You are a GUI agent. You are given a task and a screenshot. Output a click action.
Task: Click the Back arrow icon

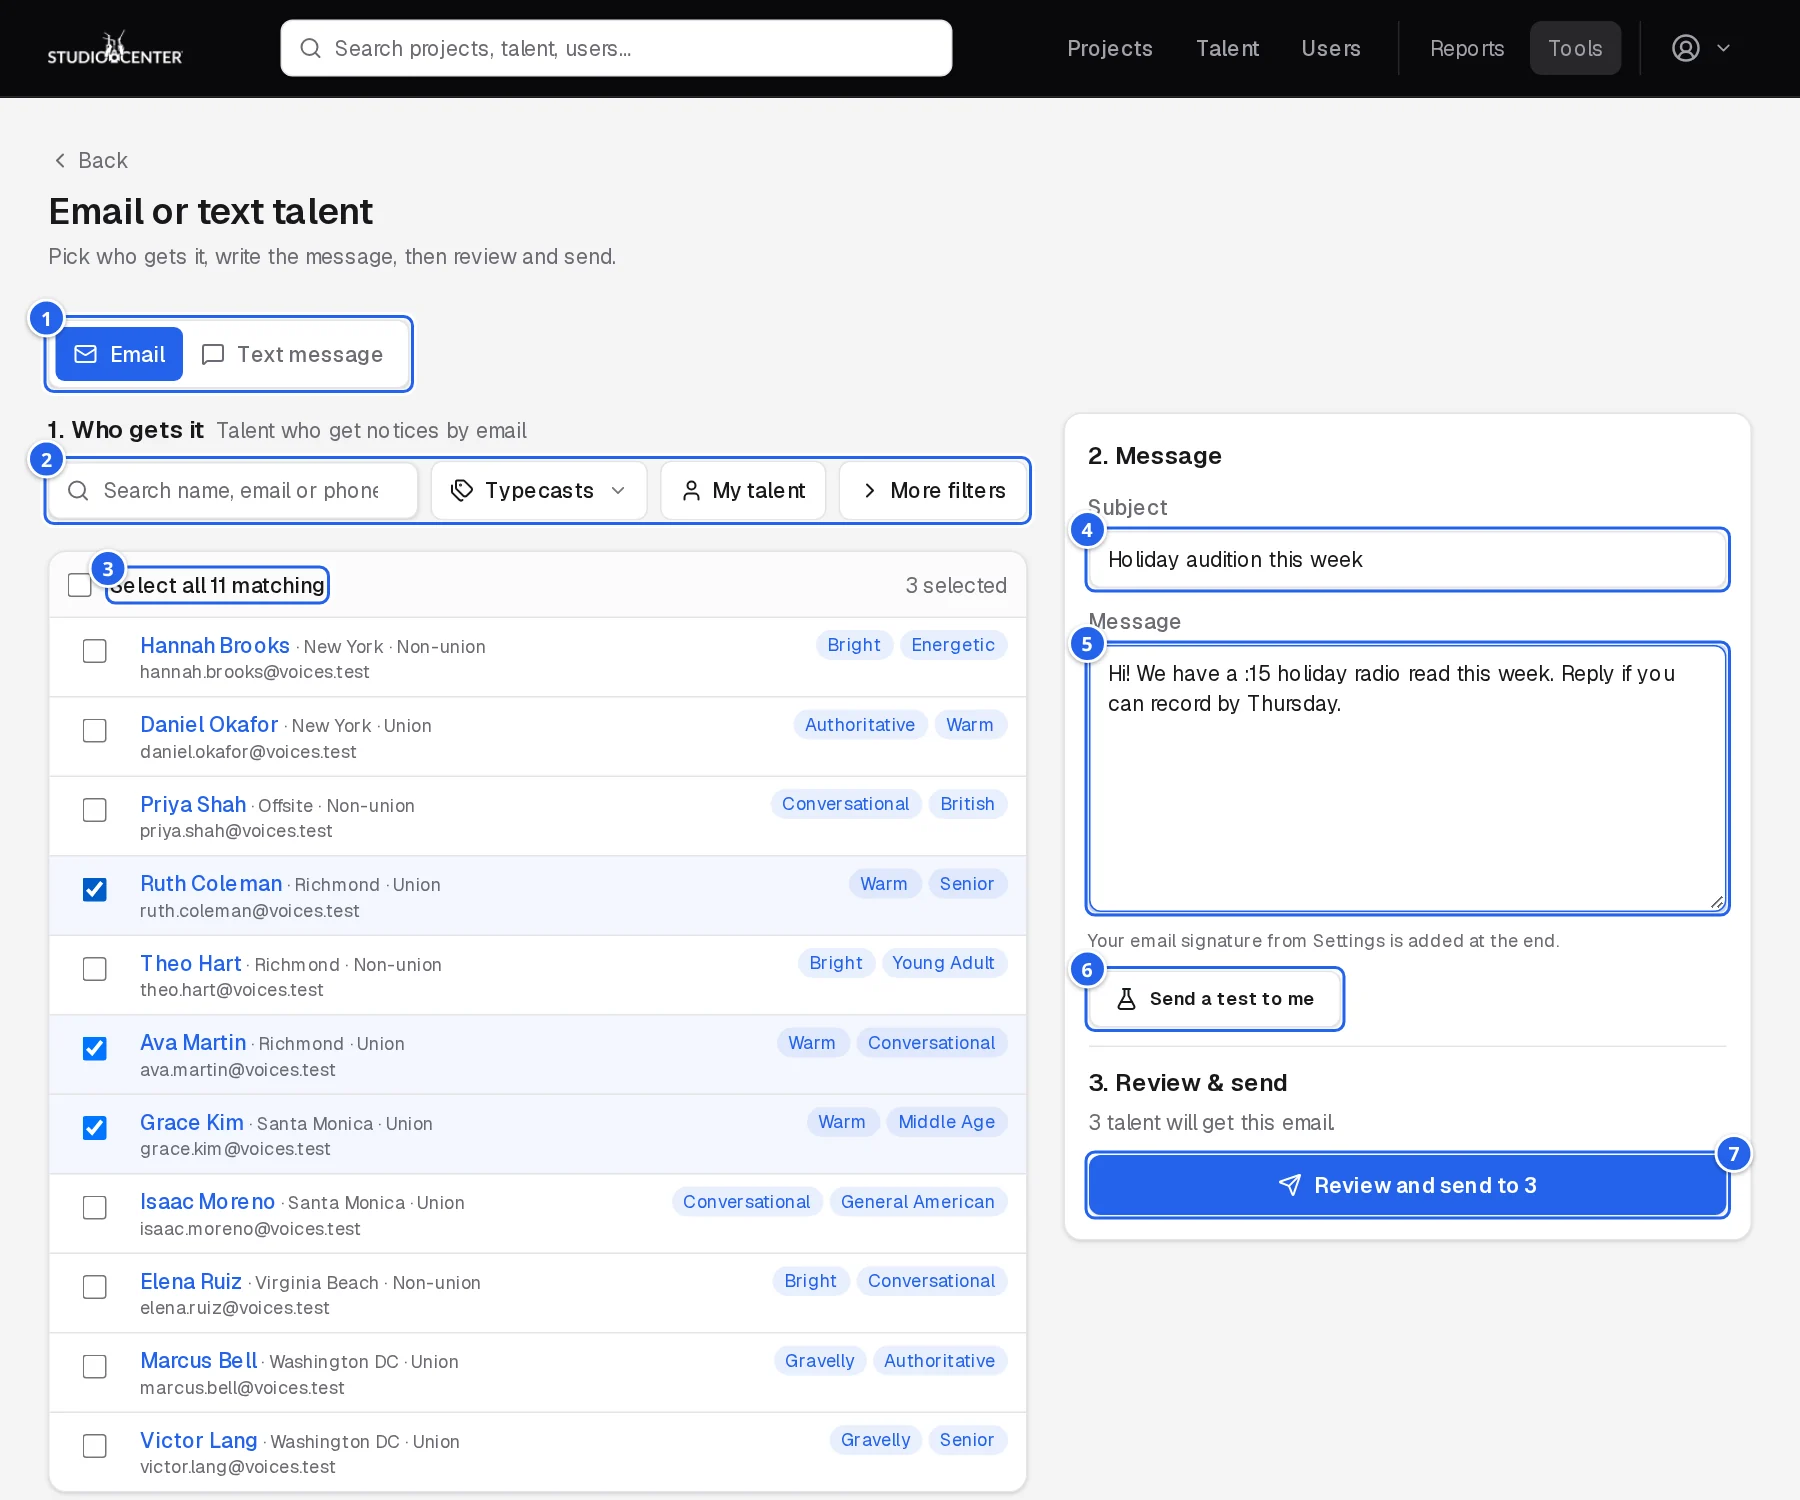pyautogui.click(x=60, y=161)
